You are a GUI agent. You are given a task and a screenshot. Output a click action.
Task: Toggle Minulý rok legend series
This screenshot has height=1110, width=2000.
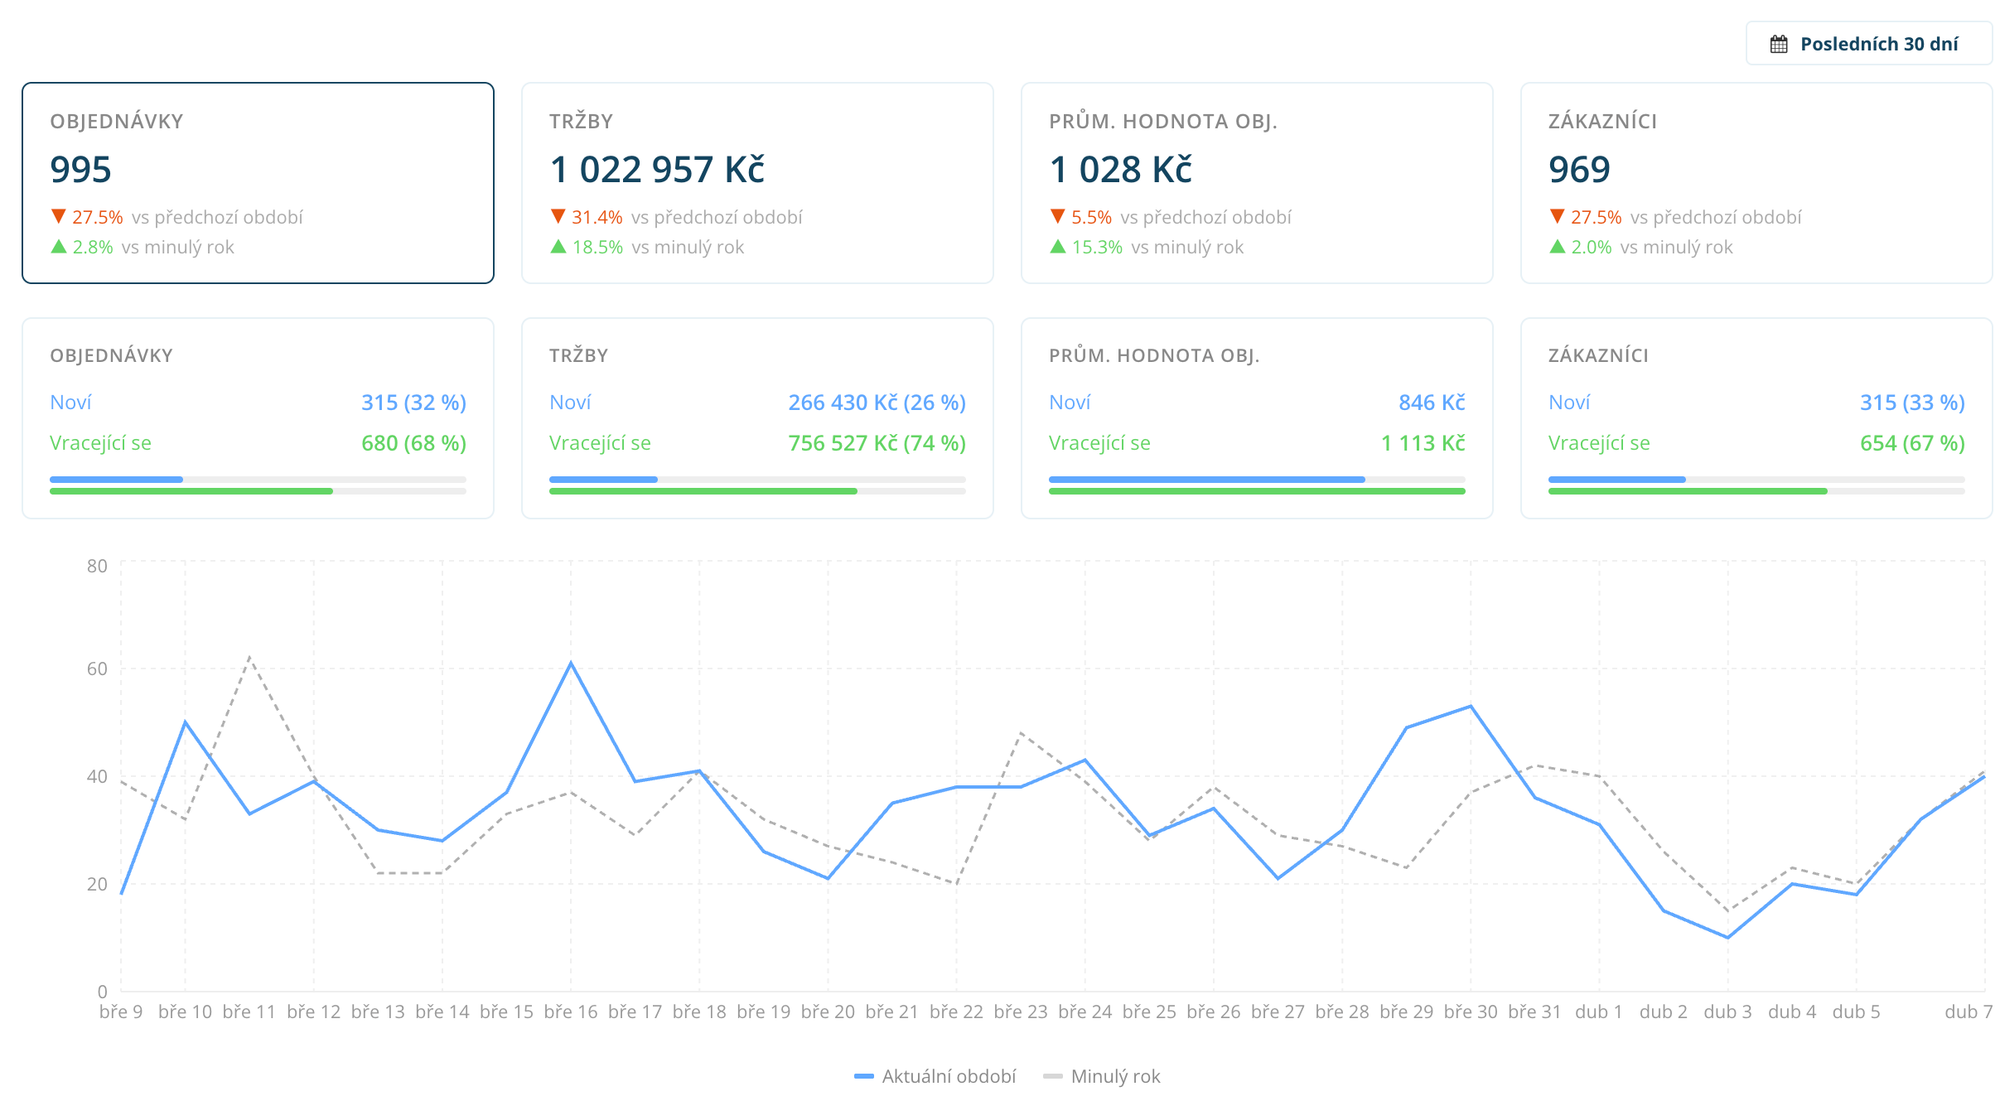[x=1102, y=1077]
